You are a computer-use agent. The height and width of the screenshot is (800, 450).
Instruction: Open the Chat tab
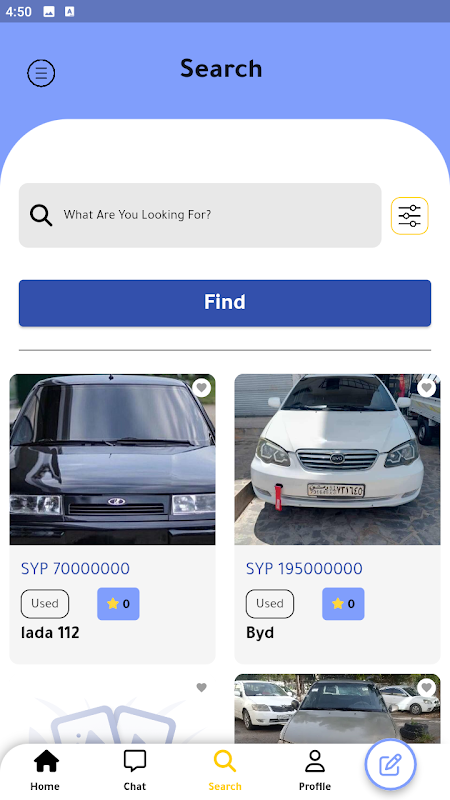135,770
